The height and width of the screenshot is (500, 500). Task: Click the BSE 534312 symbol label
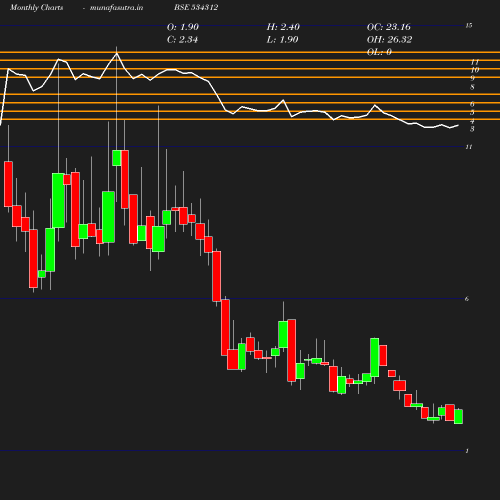click(x=196, y=7)
